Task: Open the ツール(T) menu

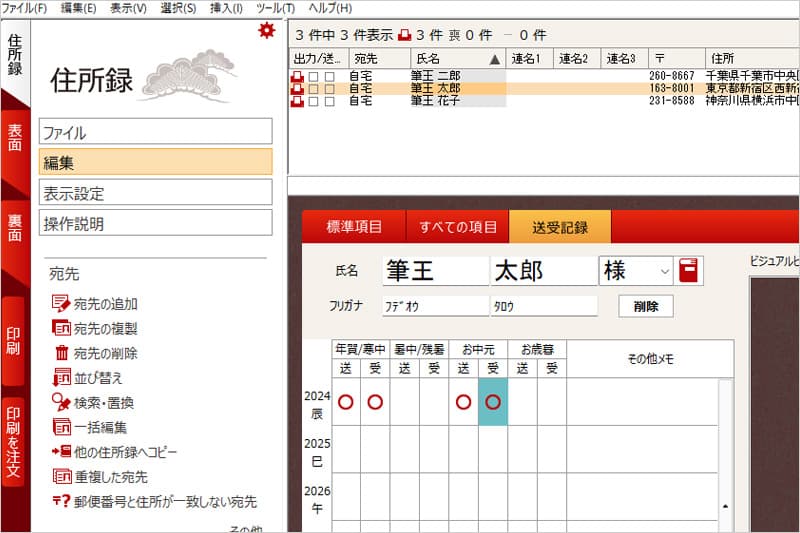Action: pyautogui.click(x=276, y=8)
